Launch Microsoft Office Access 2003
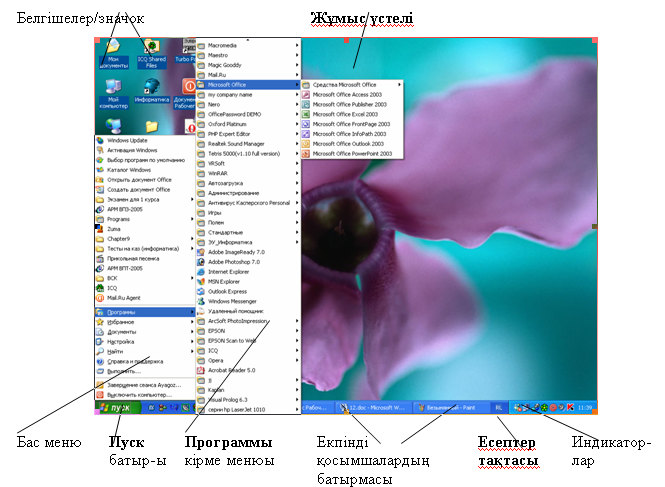Viewport: 665px width, 487px height. click(352, 95)
